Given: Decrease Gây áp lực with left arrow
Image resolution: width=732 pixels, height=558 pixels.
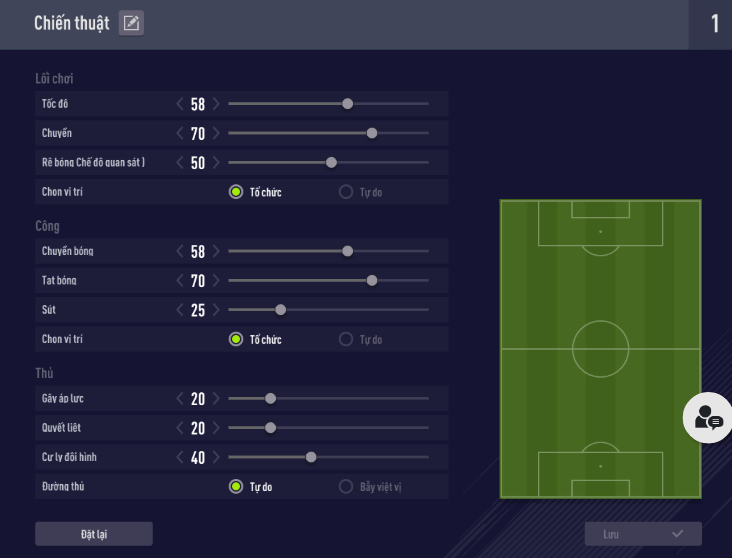Looking at the screenshot, I should coord(180,399).
